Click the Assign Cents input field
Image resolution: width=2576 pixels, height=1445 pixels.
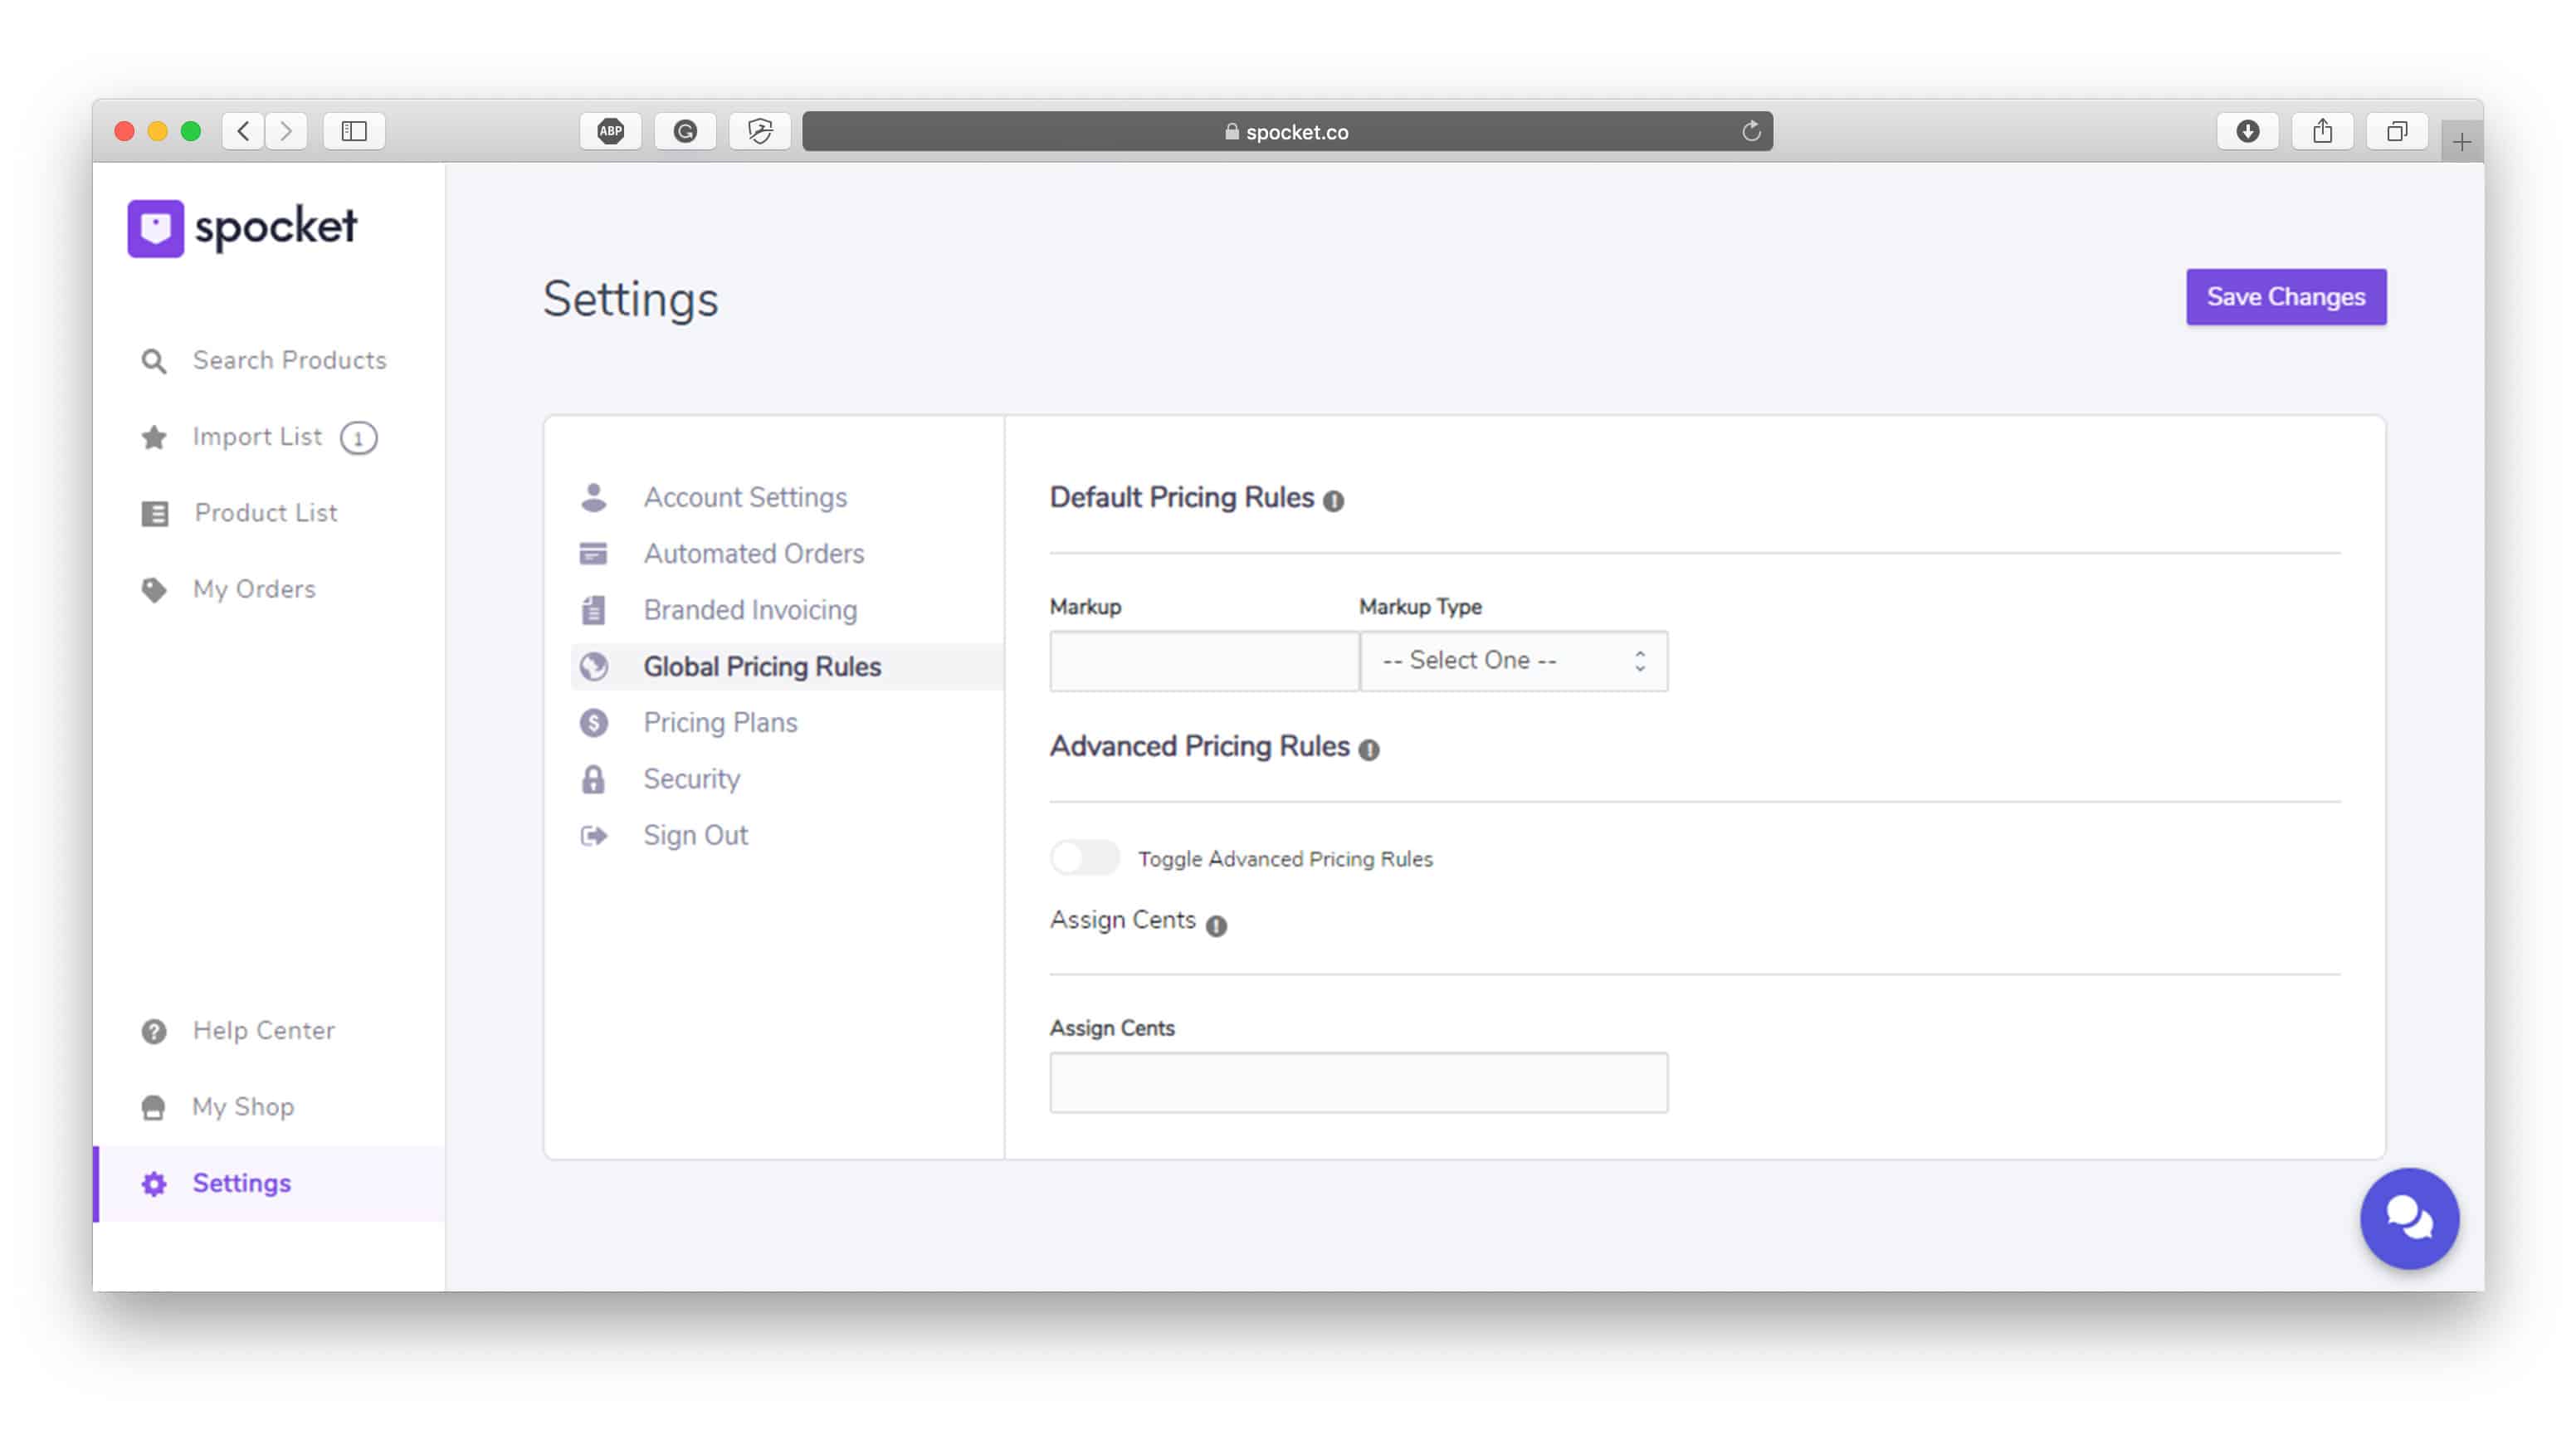pyautogui.click(x=1358, y=1082)
